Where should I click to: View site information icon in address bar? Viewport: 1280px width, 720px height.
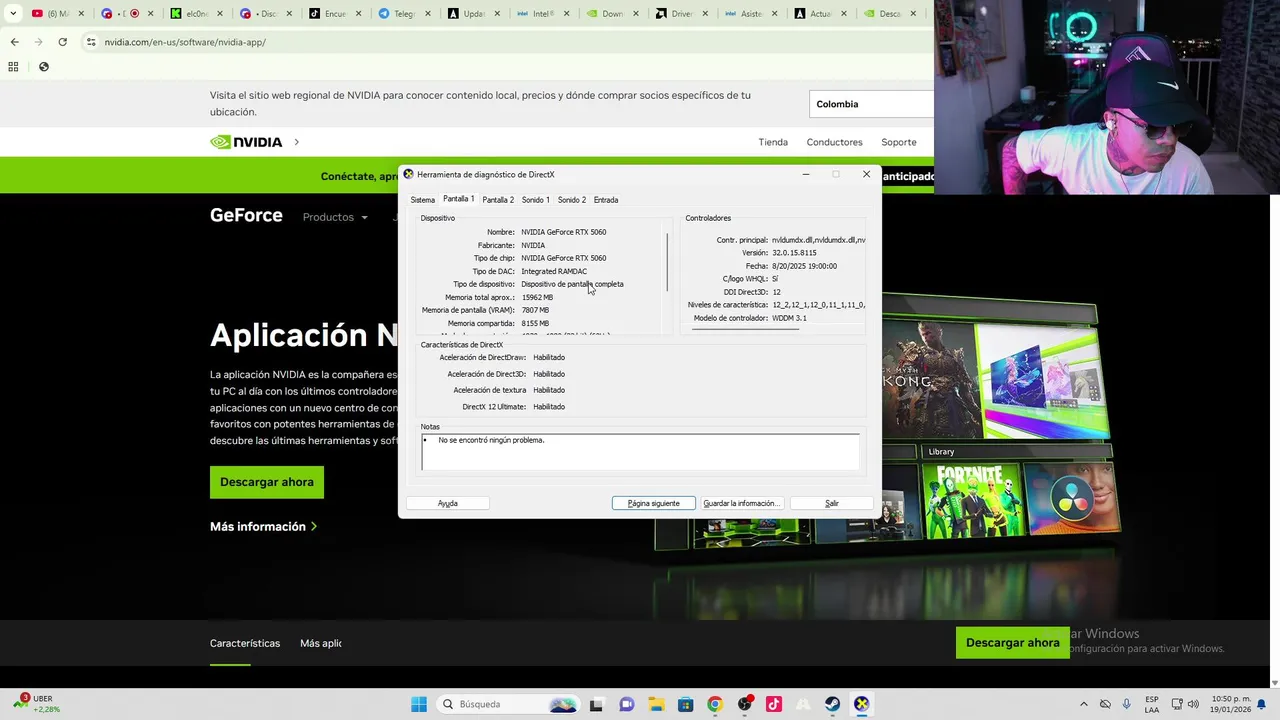pos(91,42)
